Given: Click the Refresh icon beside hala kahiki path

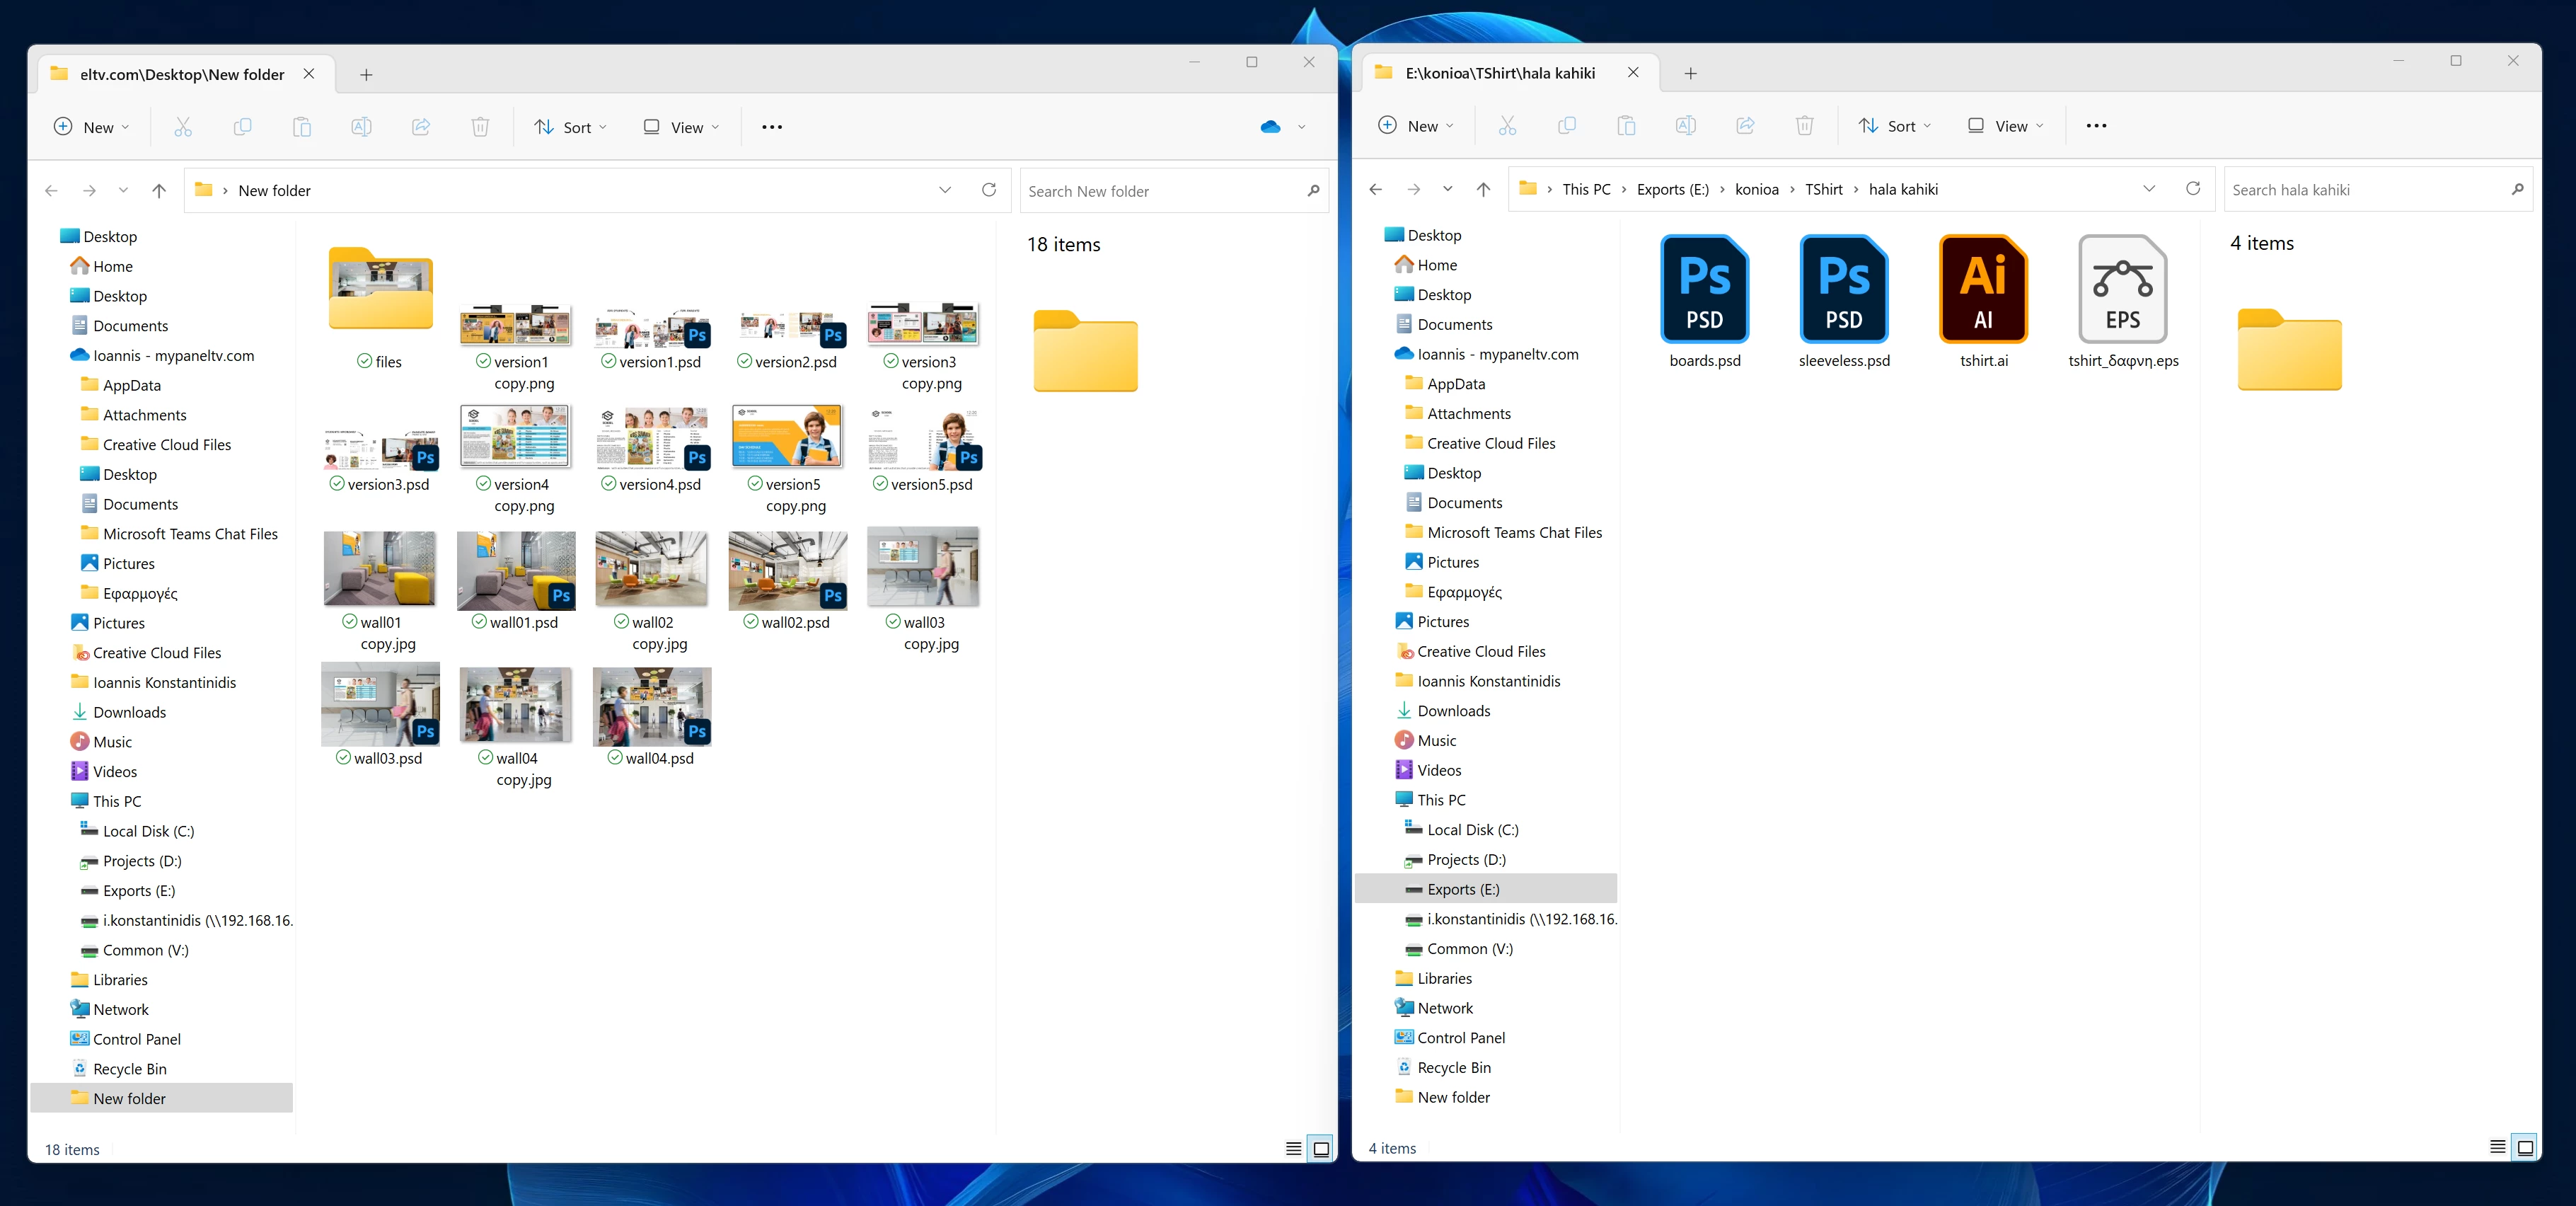Looking at the screenshot, I should tap(2193, 189).
